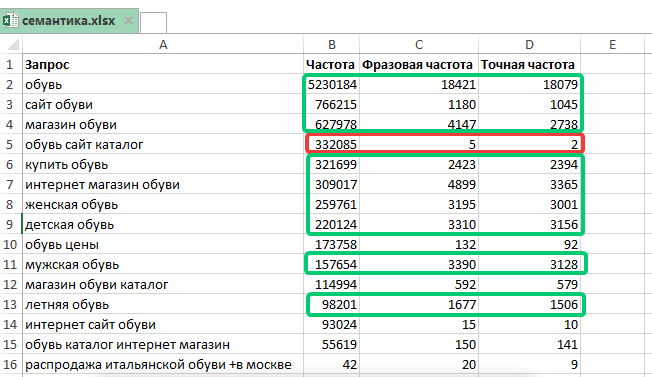Click the 'Запрос' header cell
The image size is (652, 377).
[x=163, y=64]
